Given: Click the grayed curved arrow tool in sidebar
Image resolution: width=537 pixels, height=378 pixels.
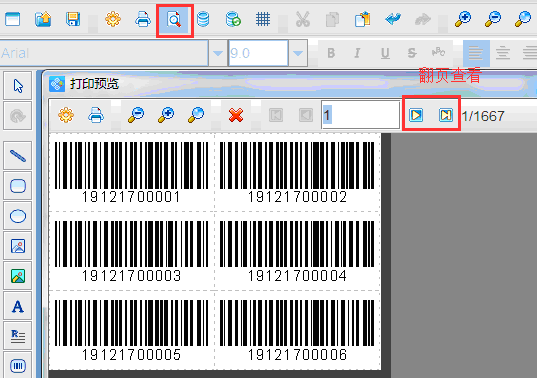Looking at the screenshot, I should pos(18,116).
